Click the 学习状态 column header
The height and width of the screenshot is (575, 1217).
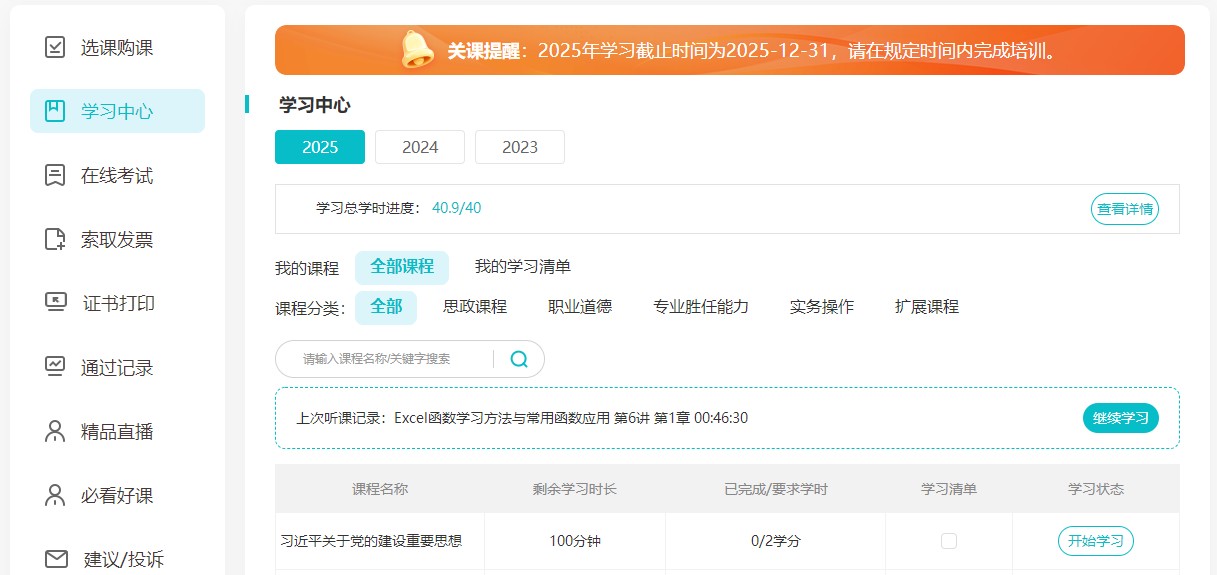click(x=1096, y=489)
